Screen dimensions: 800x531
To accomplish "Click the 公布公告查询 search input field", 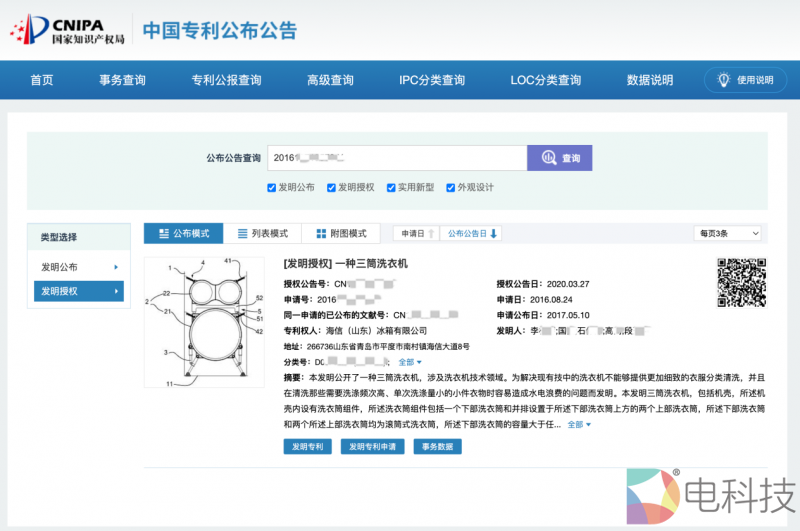I will [396, 158].
